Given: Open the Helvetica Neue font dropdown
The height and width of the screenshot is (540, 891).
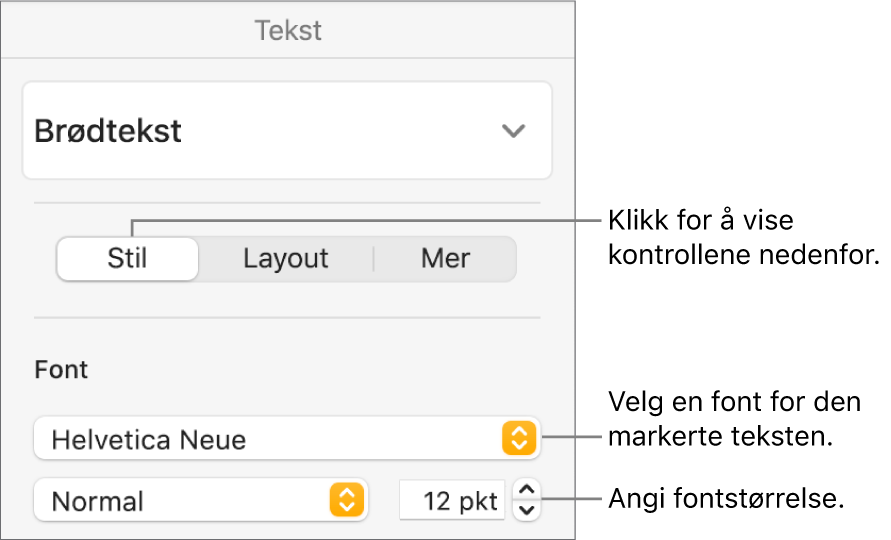Looking at the screenshot, I should point(287,439).
